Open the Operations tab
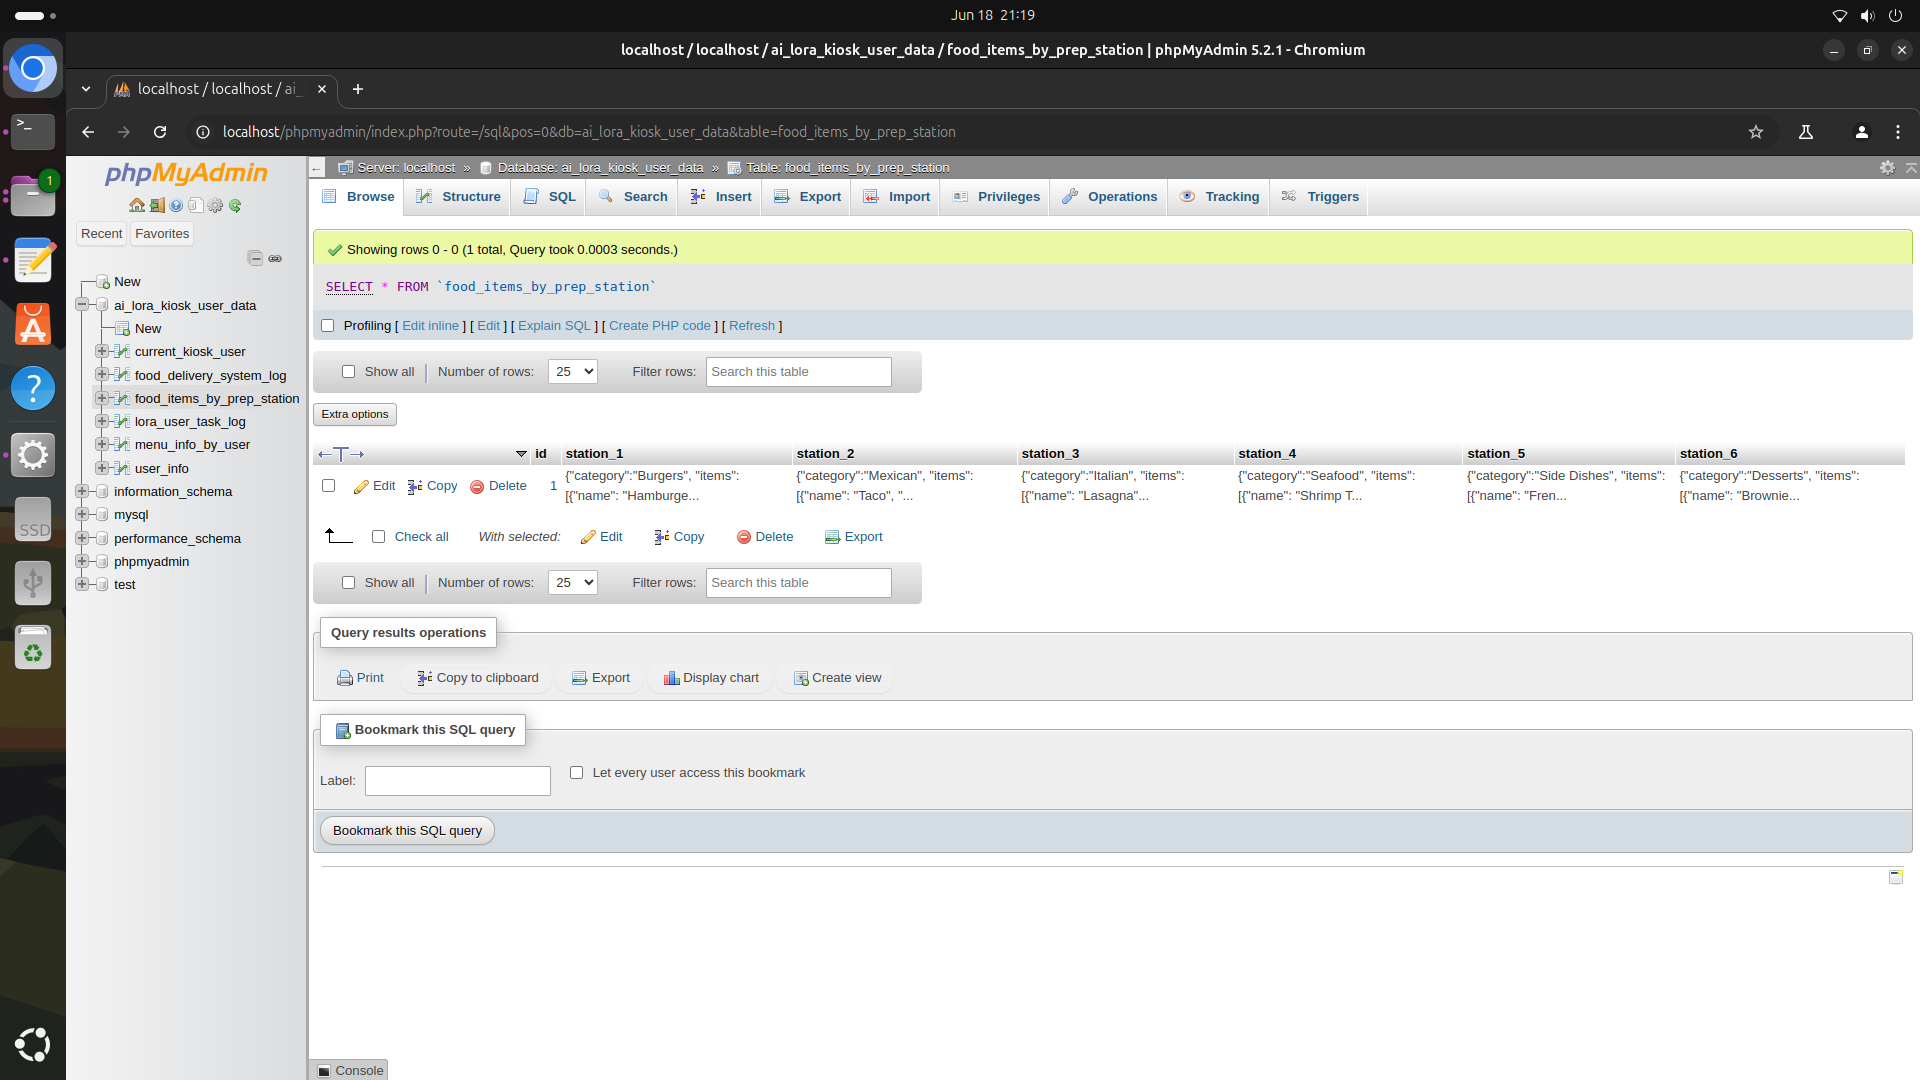This screenshot has width=1920, height=1080. coord(1110,197)
